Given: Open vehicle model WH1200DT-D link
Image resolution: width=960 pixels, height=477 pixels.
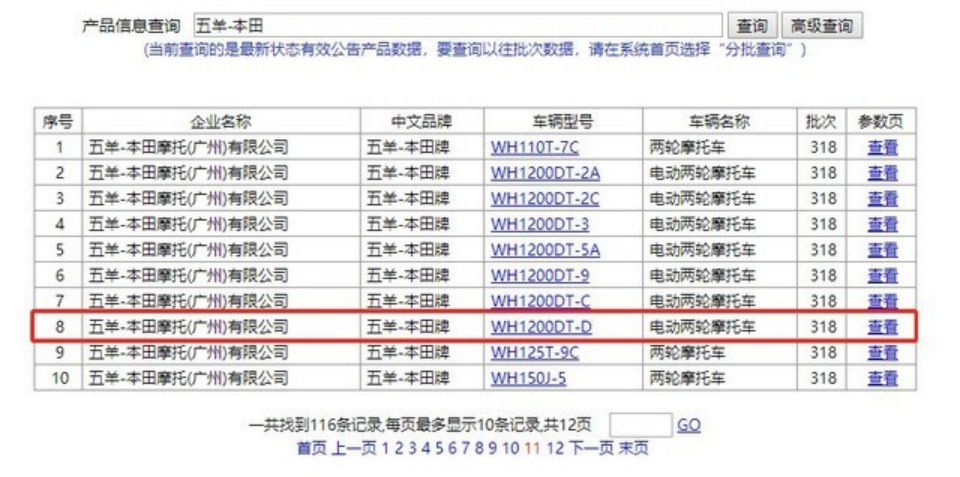Looking at the screenshot, I should point(541,327).
